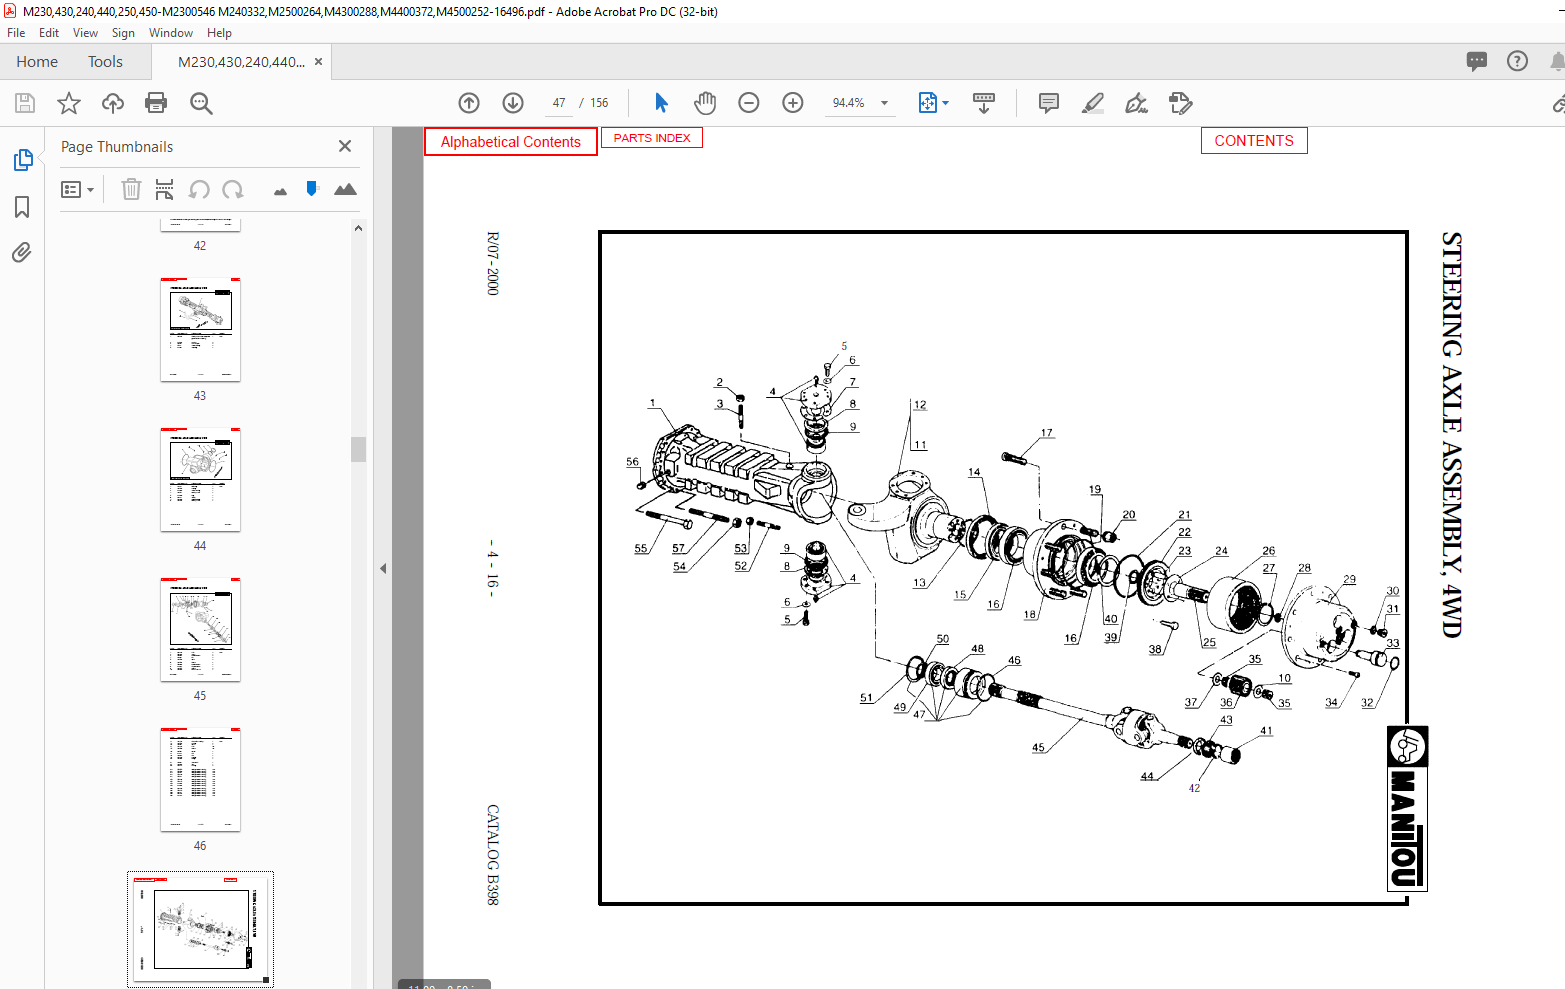The height and width of the screenshot is (989, 1565).
Task: Enable scrolling mode tool
Action: (984, 103)
